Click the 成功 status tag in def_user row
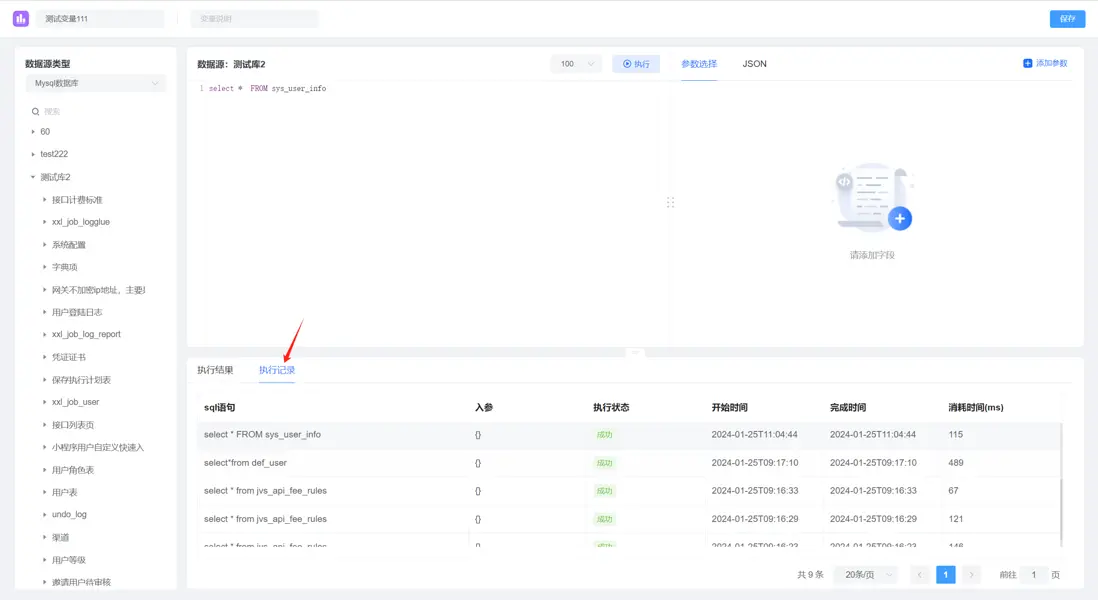Image resolution: width=1098 pixels, height=600 pixels. tap(604, 463)
